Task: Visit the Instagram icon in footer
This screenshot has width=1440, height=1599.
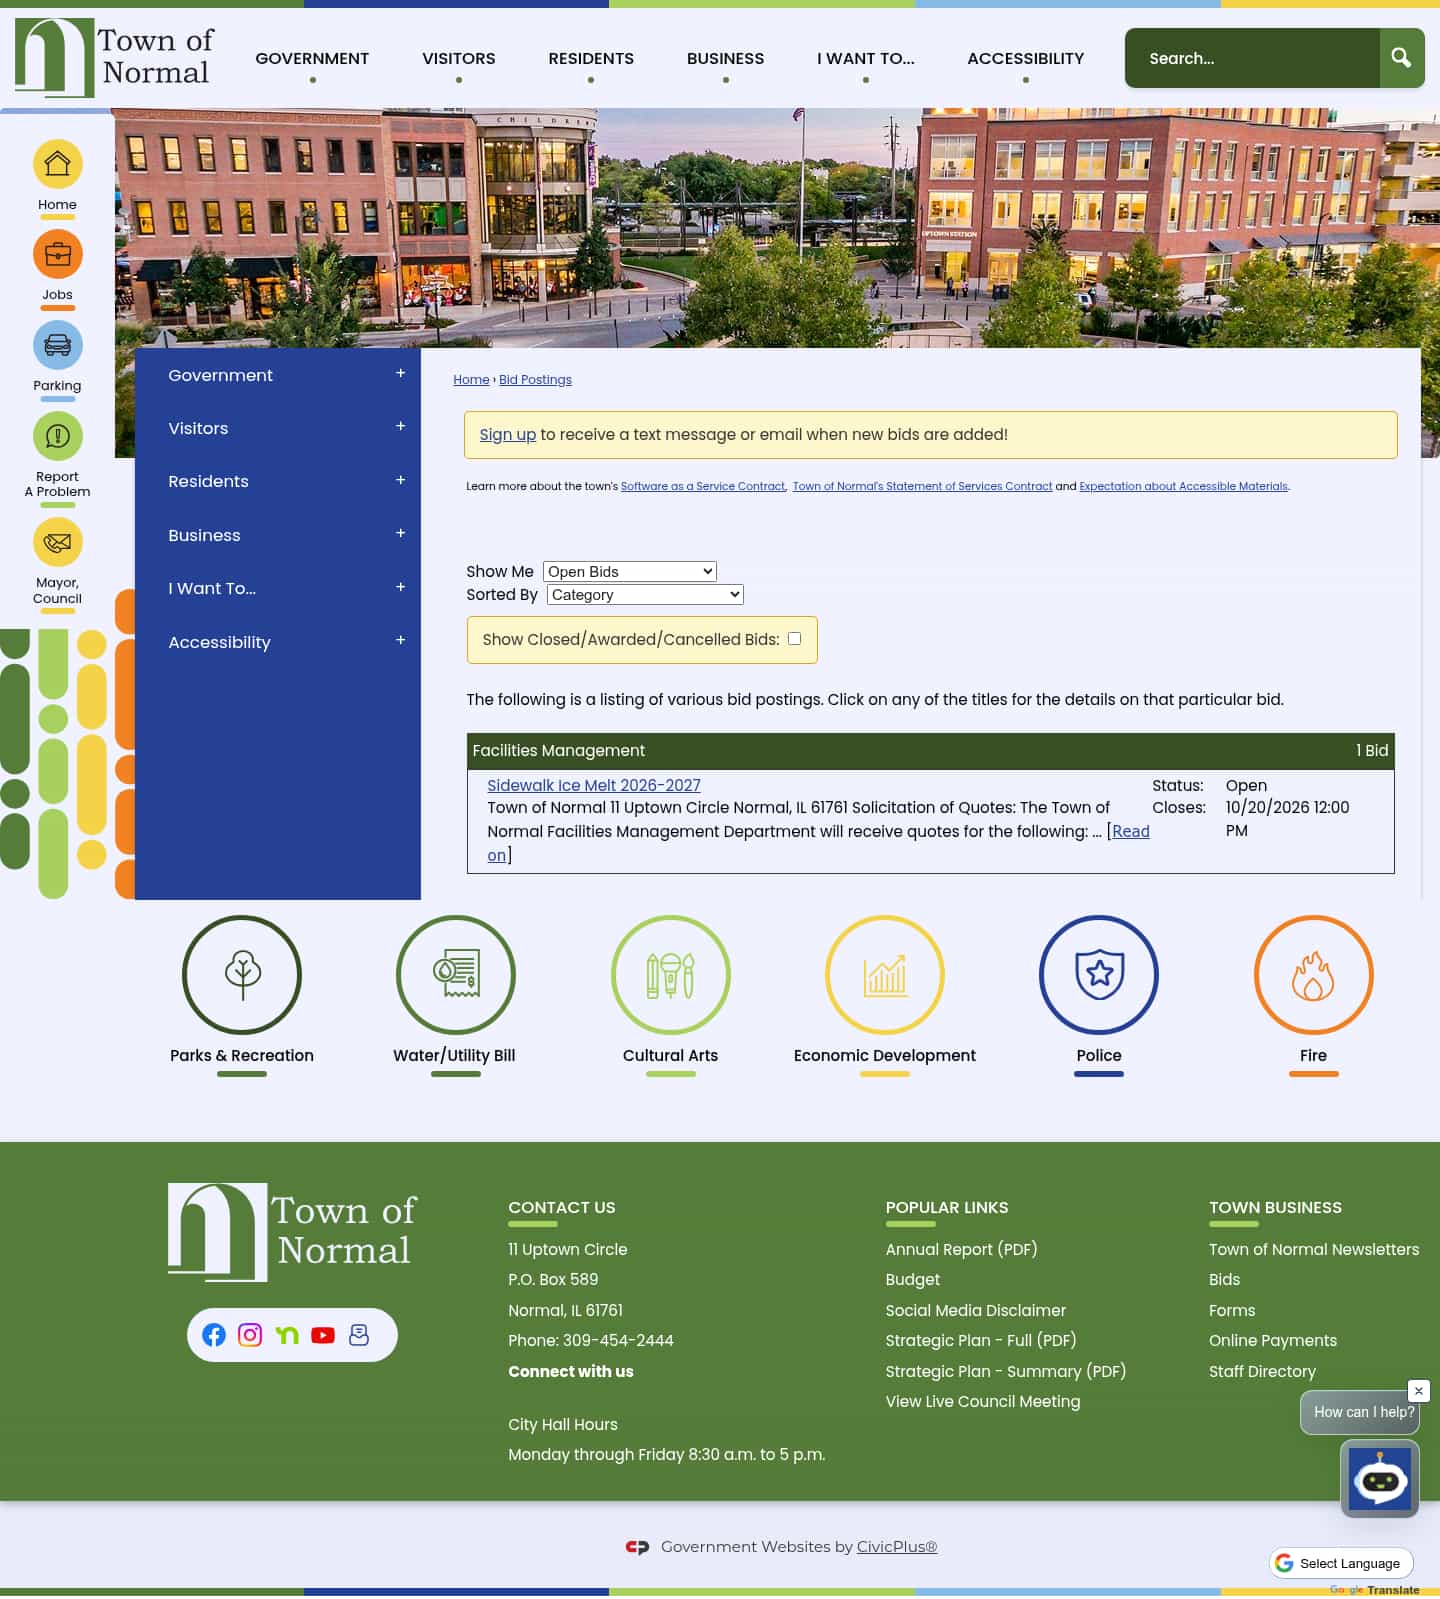Action: (x=250, y=1335)
